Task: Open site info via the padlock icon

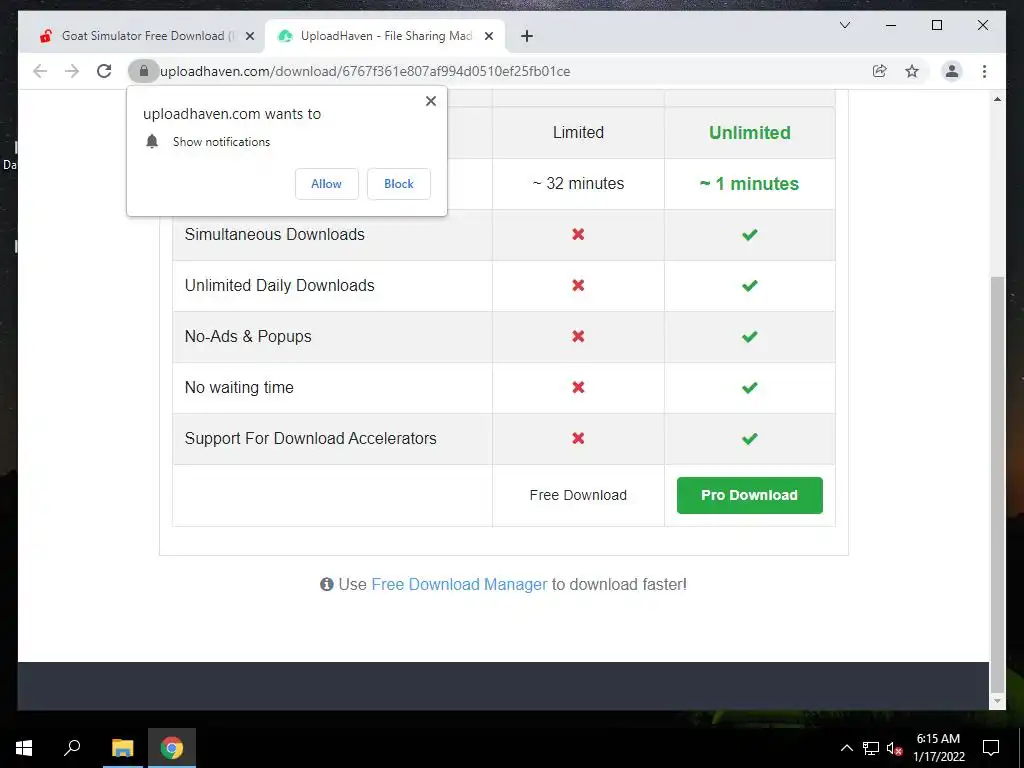Action: (144, 71)
